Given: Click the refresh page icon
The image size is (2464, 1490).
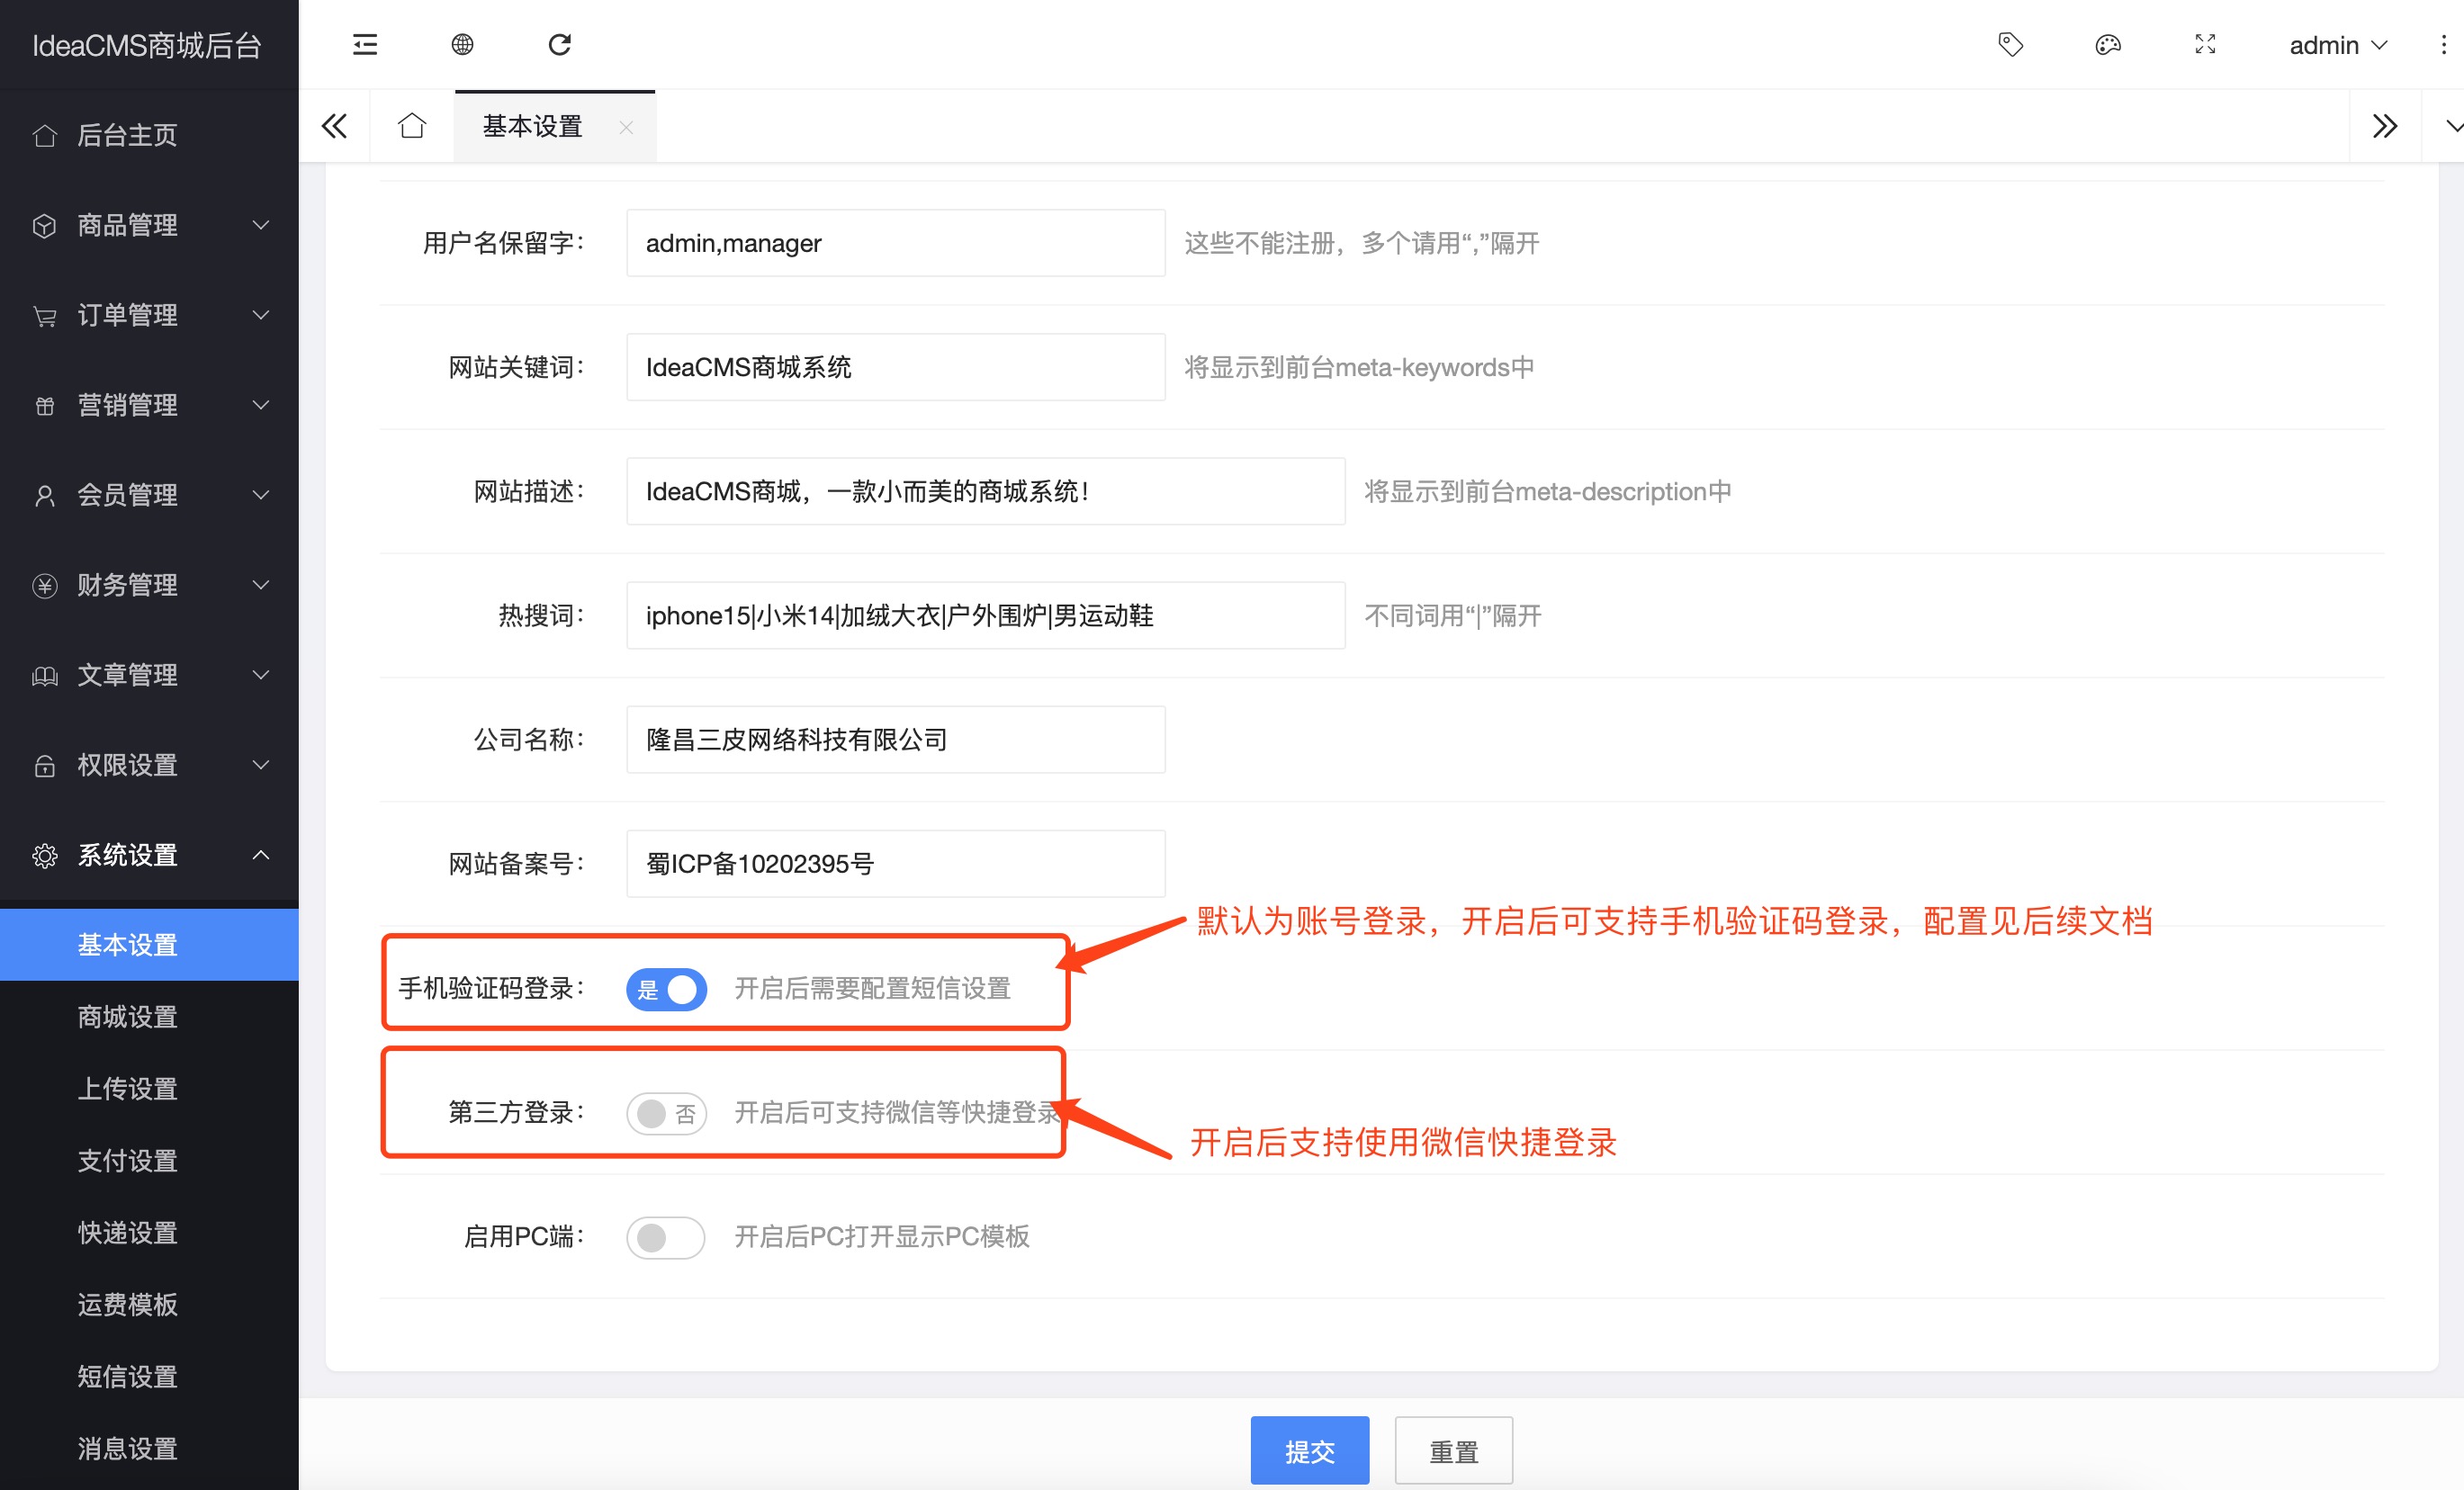Looking at the screenshot, I should point(560,44).
